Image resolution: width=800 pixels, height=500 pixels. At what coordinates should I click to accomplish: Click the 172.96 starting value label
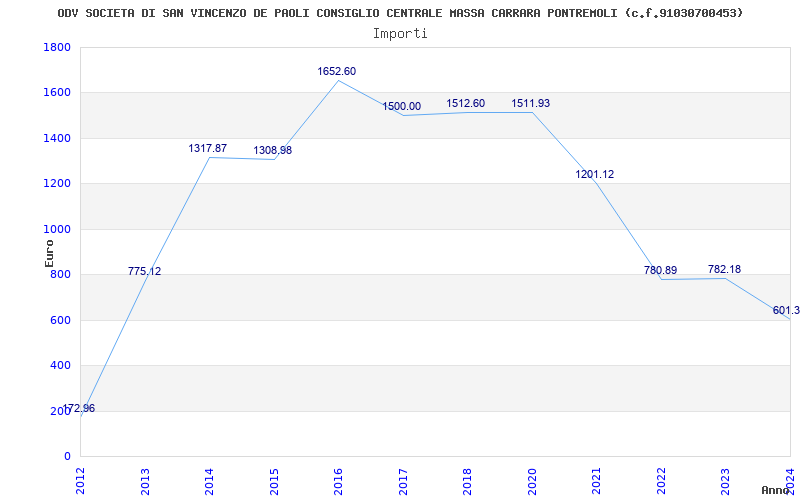pyautogui.click(x=79, y=409)
